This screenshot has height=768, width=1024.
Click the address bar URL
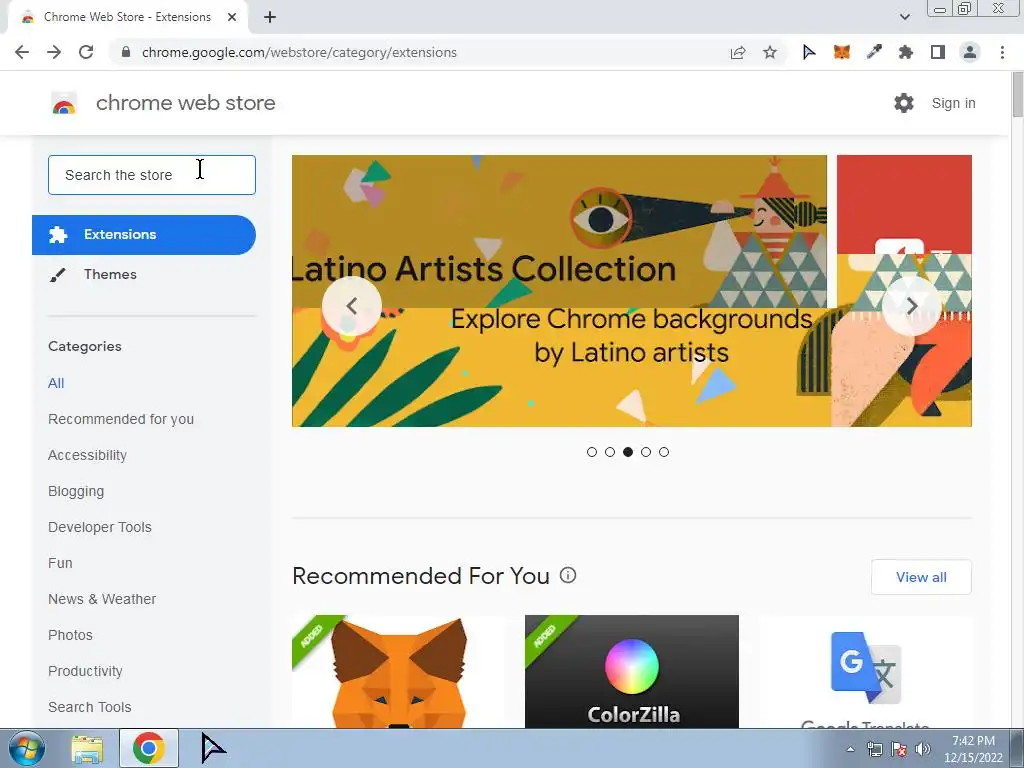299,52
